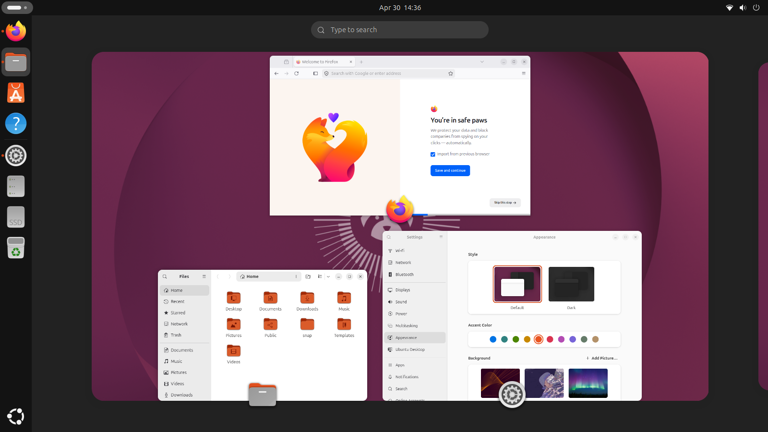Choose the blue accent color

493,339
